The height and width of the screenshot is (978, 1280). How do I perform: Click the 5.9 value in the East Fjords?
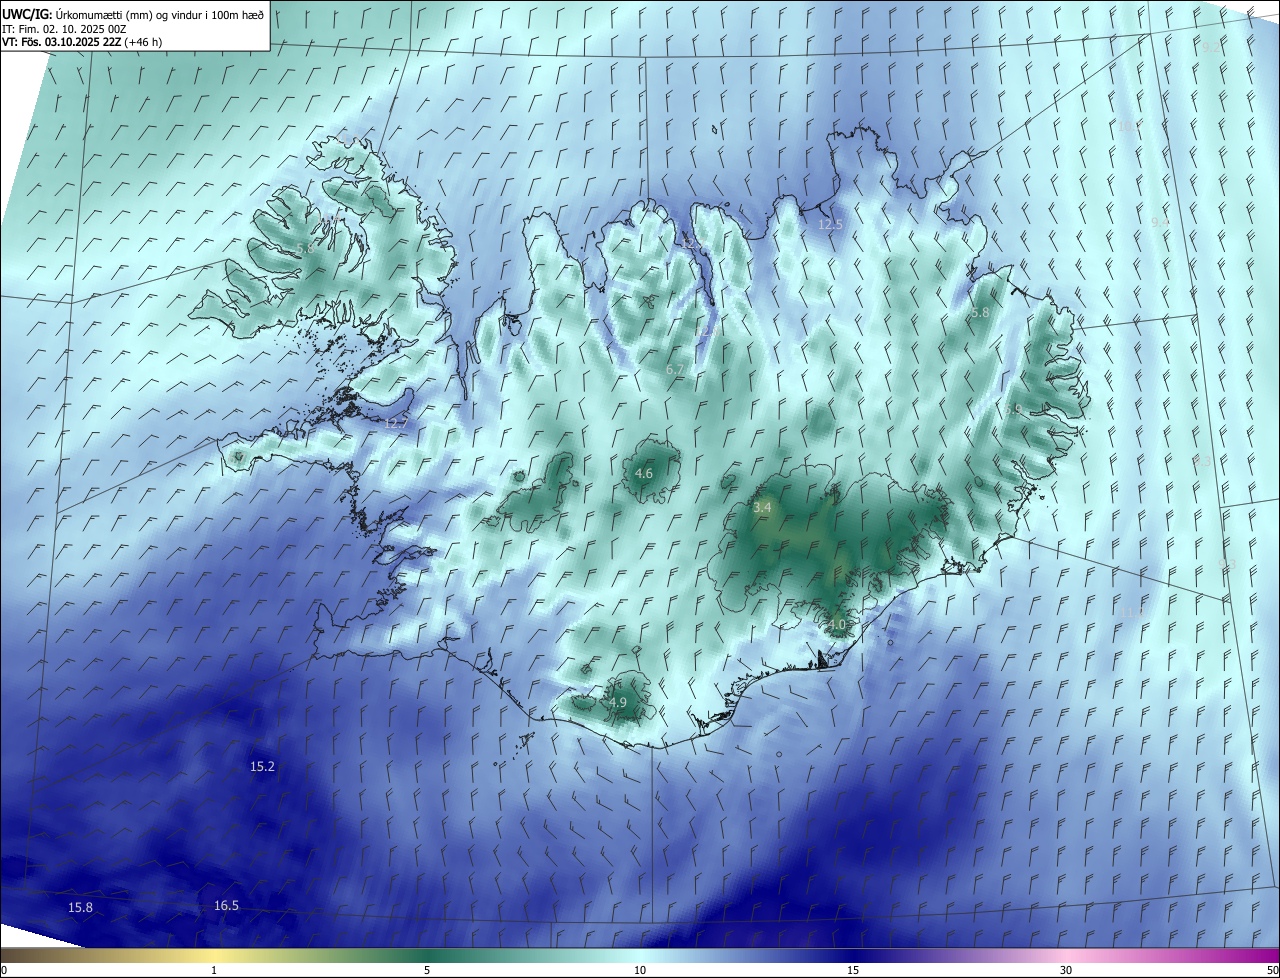pyautogui.click(x=1013, y=409)
